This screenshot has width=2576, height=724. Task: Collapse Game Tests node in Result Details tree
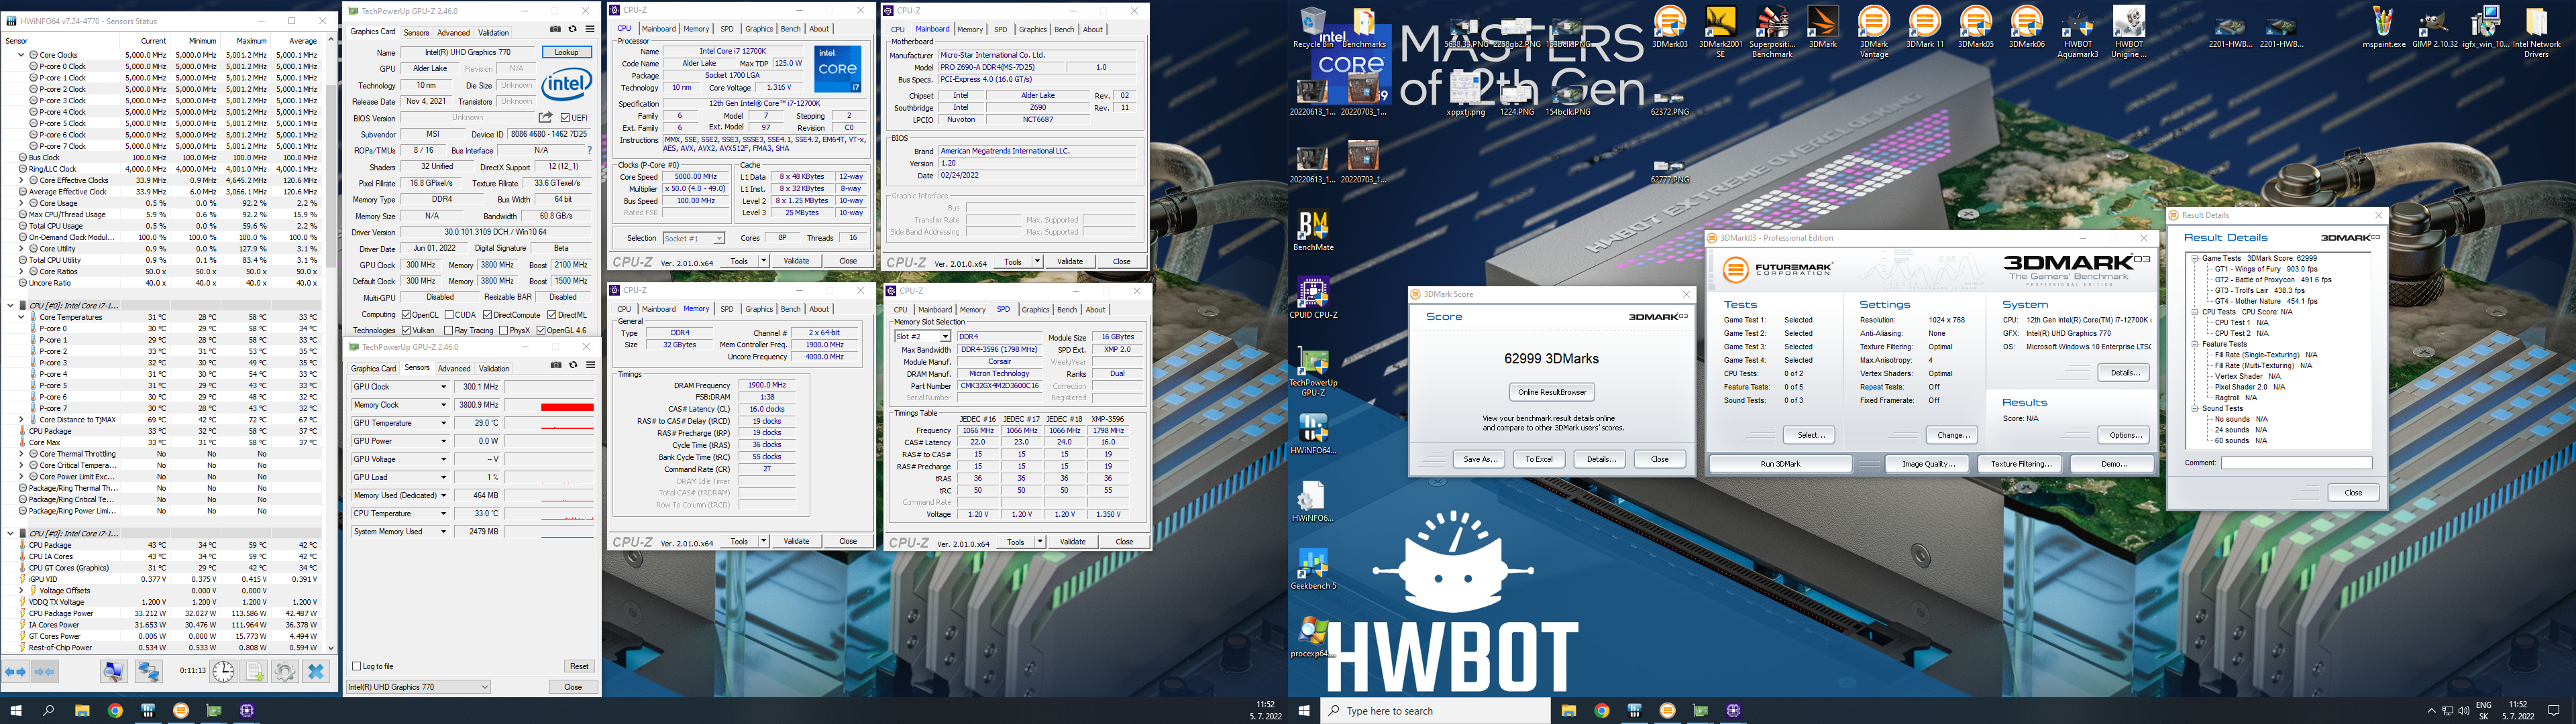tap(2195, 259)
